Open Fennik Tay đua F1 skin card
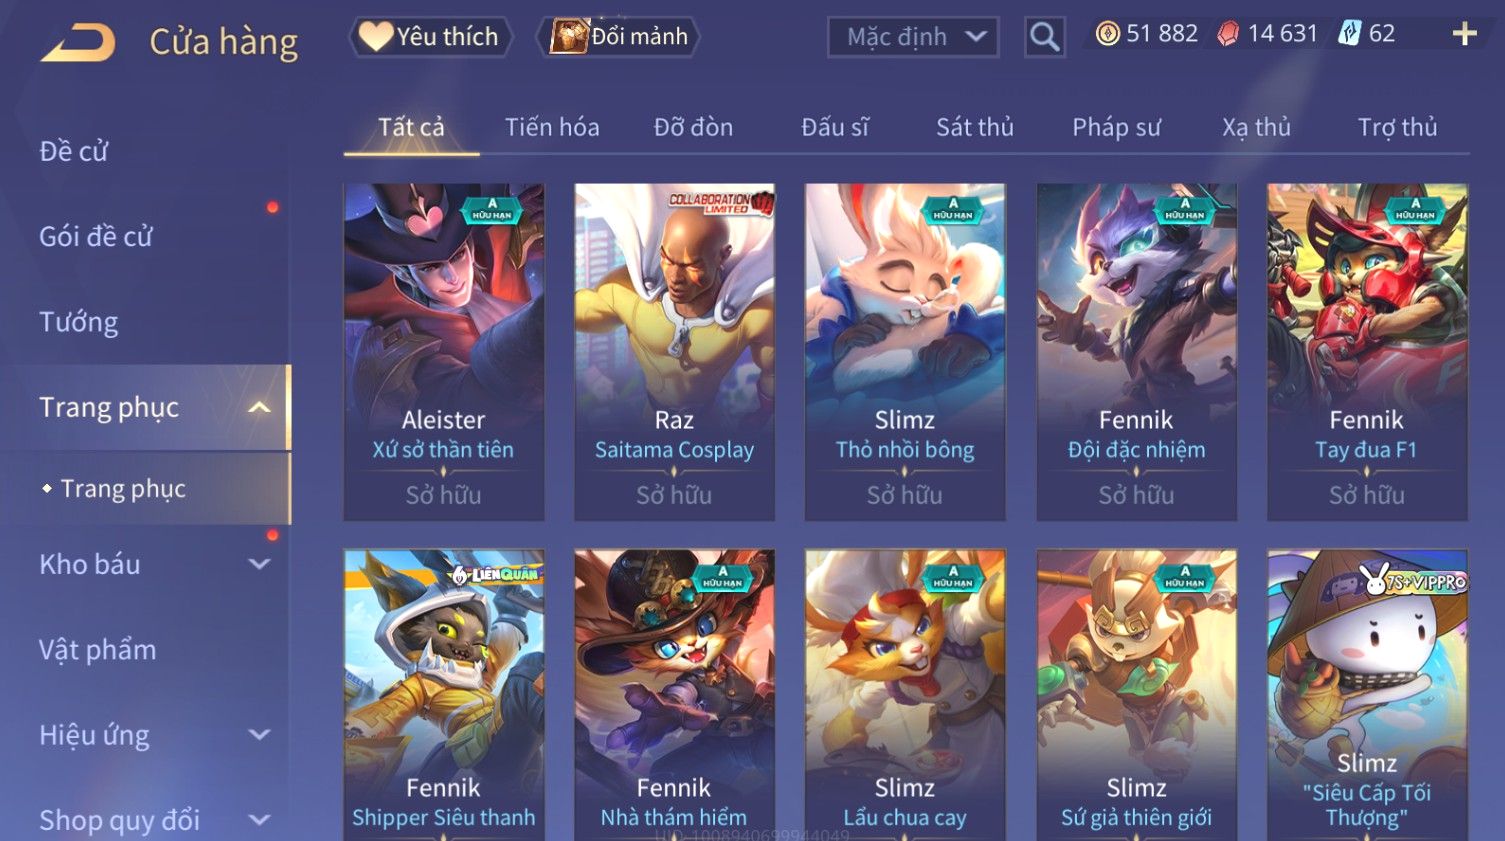Screen dimensions: 1505x841 coord(1367,352)
